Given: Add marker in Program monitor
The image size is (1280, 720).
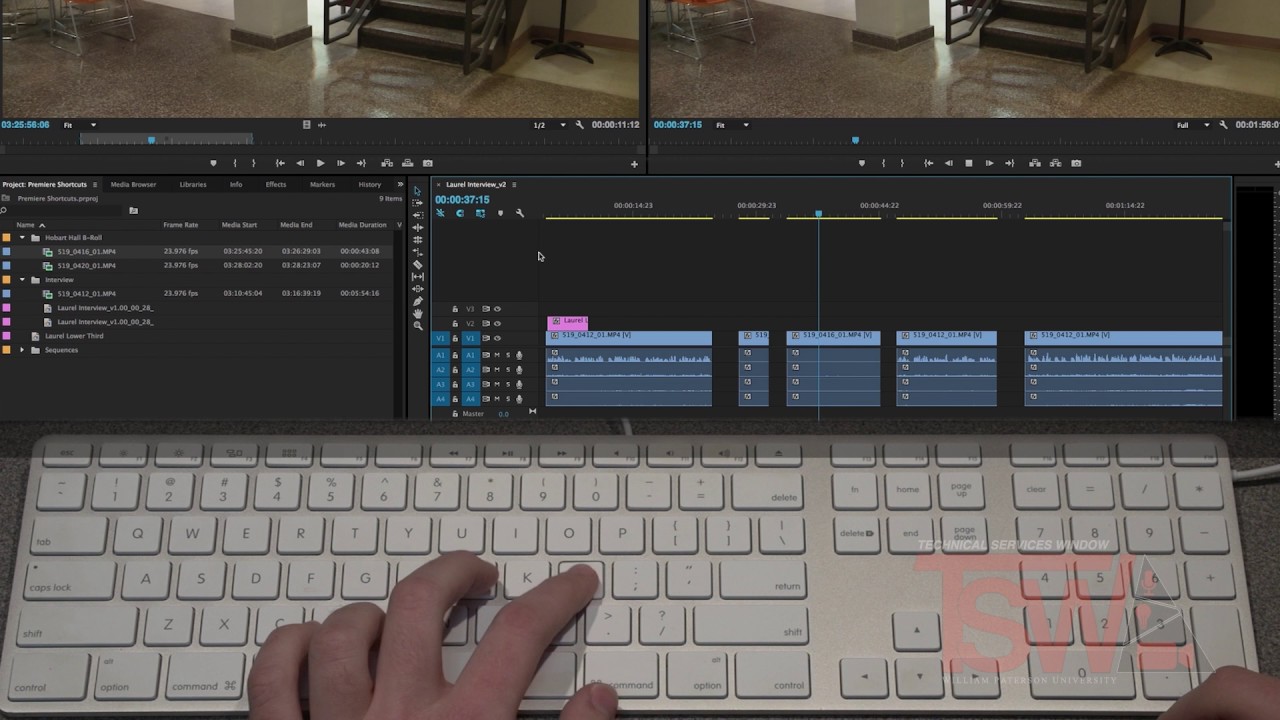Looking at the screenshot, I should coord(862,163).
